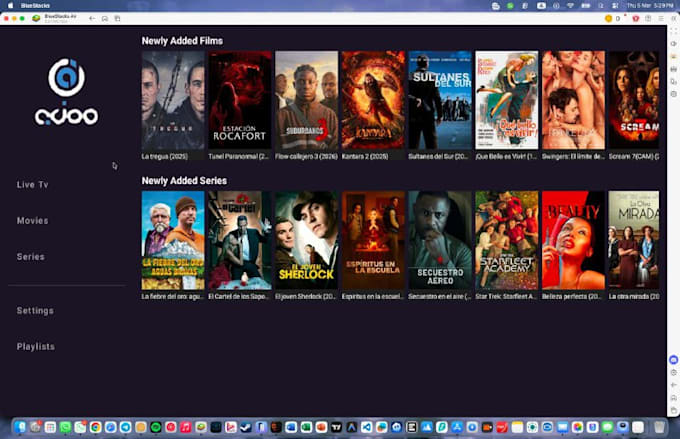Open Estación Rocafort film poster
This screenshot has width=680, height=439.
[x=240, y=100]
